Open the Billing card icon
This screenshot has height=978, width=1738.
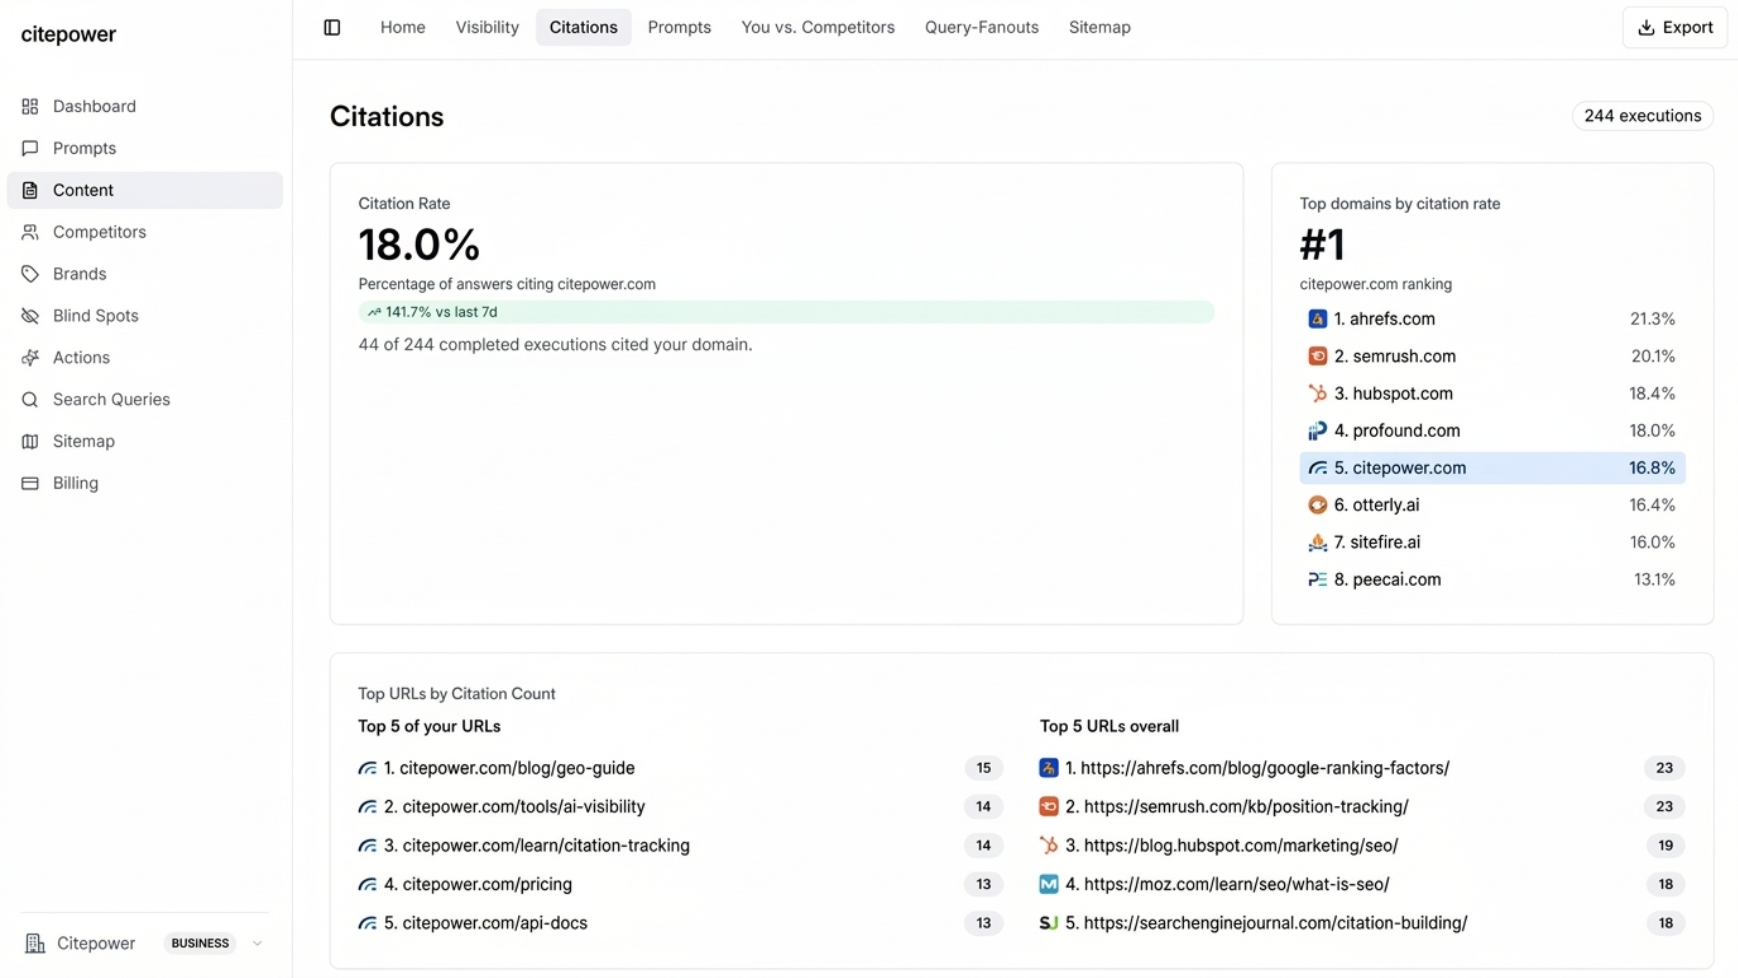click(x=30, y=483)
